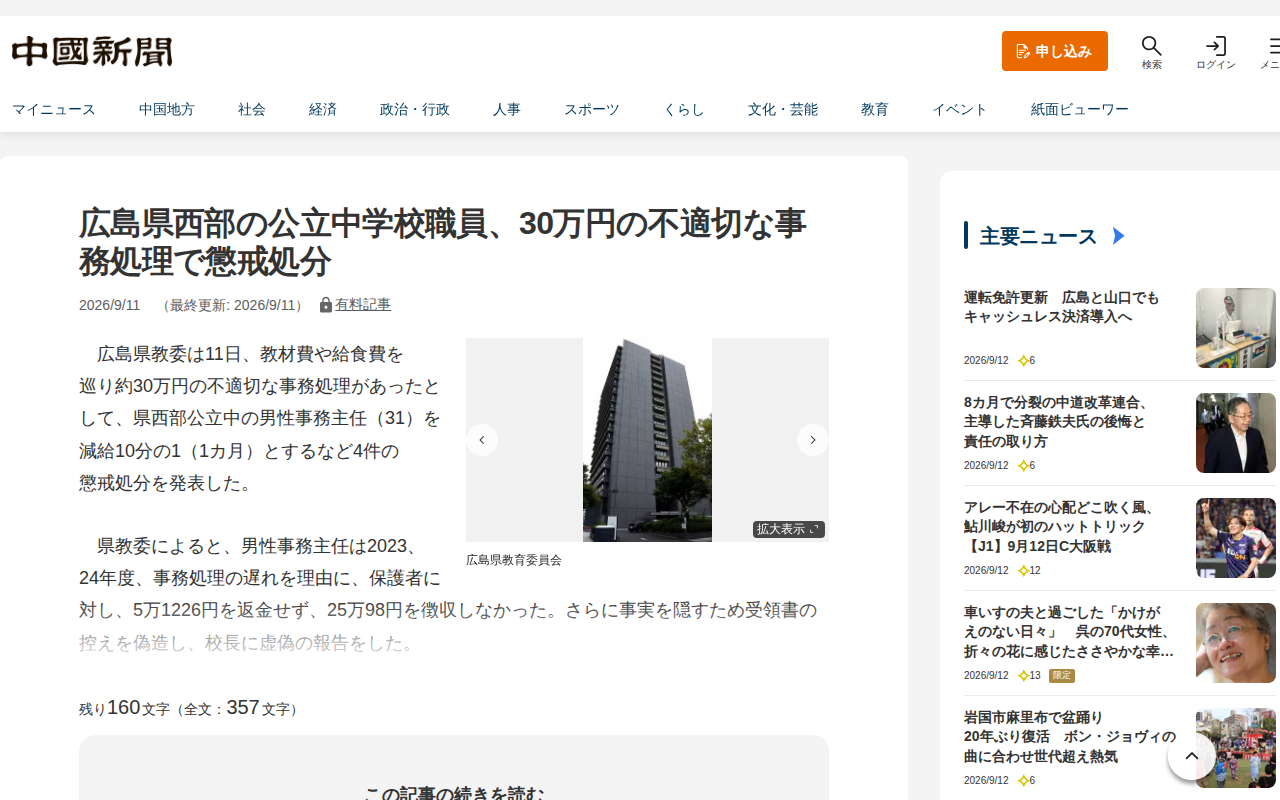Click the blue arrow beside 主要ニュース
This screenshot has width=1280, height=800.
(x=1119, y=236)
